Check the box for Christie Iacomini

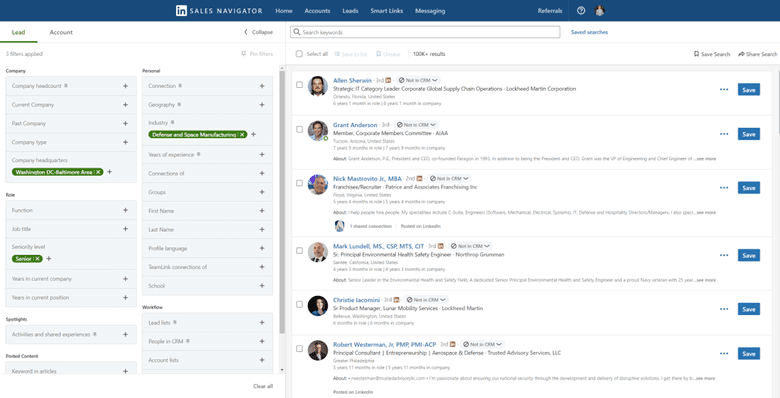click(299, 304)
